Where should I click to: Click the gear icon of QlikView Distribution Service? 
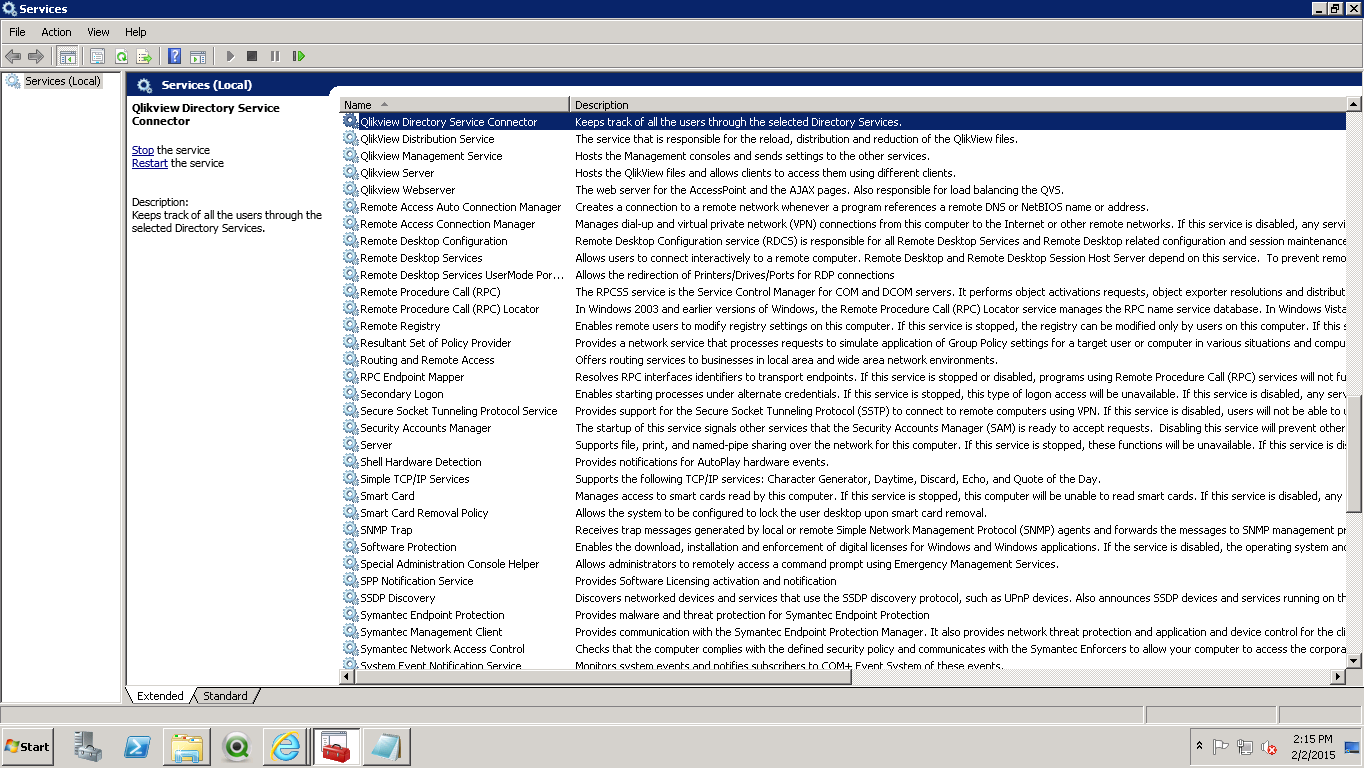[x=350, y=139]
